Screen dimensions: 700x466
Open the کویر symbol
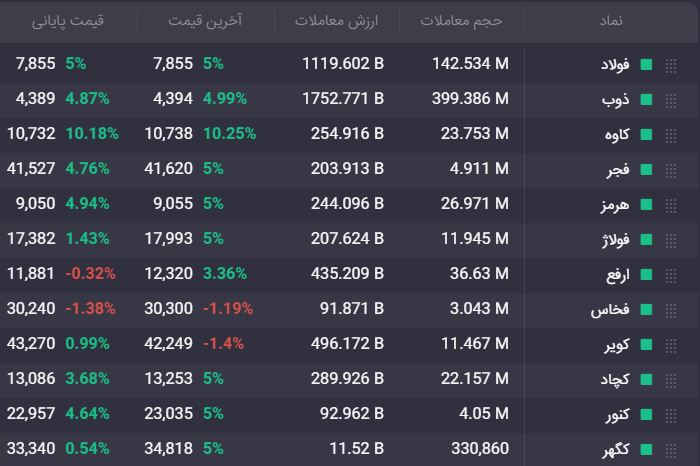tap(617, 344)
